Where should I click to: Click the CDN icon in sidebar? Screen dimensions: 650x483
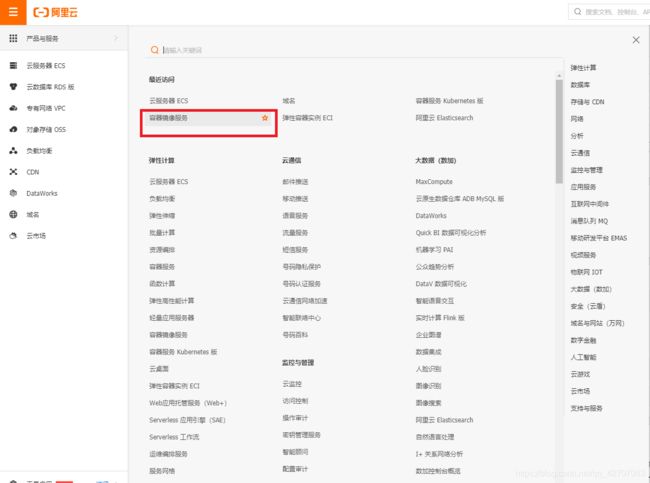(x=13, y=172)
